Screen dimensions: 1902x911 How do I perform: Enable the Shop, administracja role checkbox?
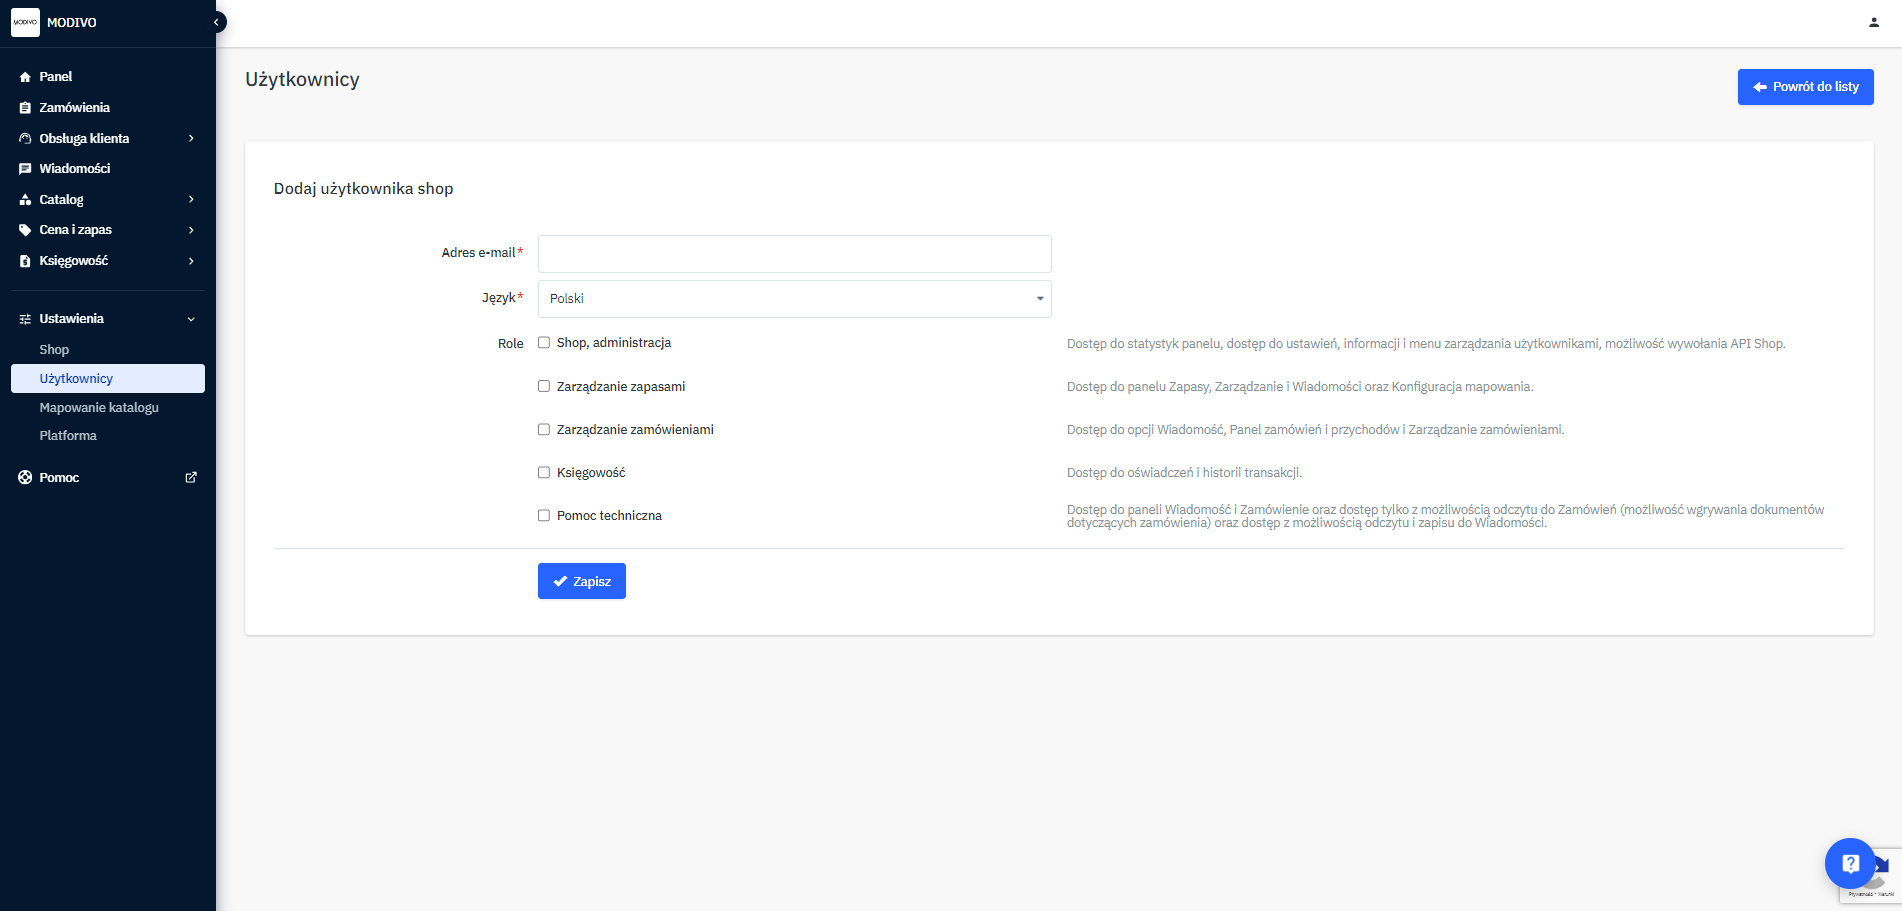click(x=544, y=343)
